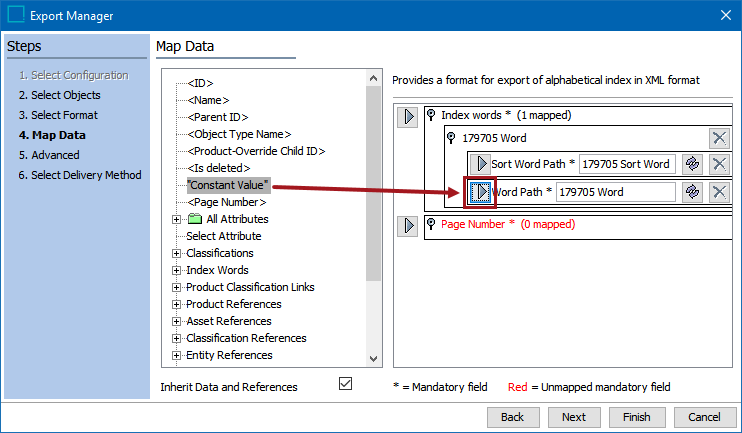Click the highlighted Word Path map arrow
The height and width of the screenshot is (433, 742).
pyautogui.click(x=480, y=191)
